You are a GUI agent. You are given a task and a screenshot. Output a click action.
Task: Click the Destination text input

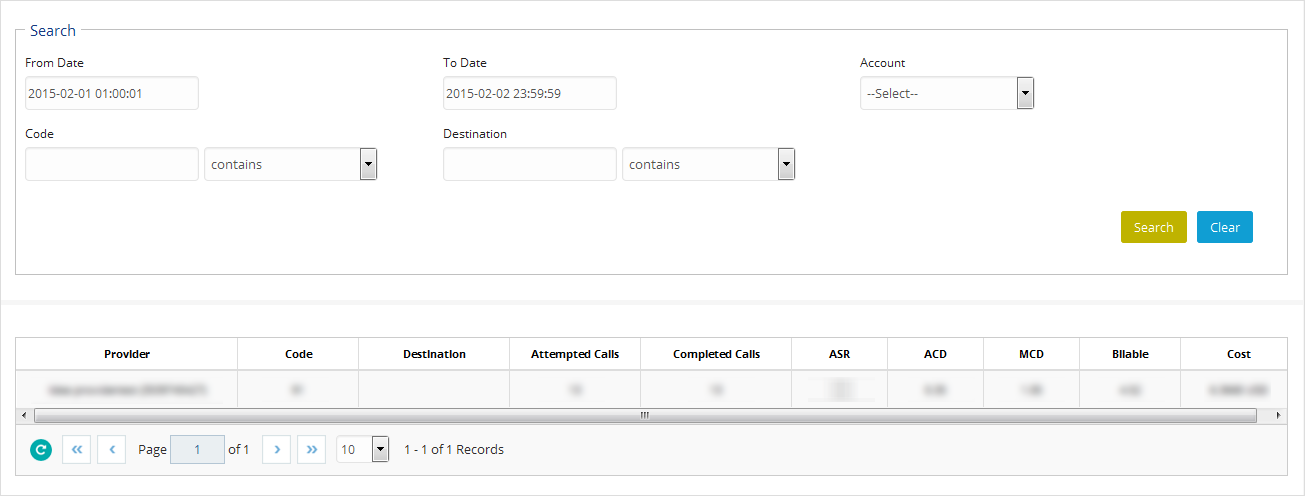pos(530,164)
